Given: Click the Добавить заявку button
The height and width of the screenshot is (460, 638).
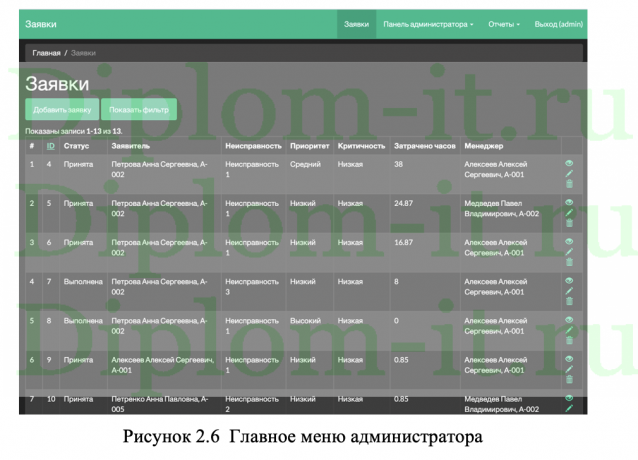Looking at the screenshot, I should [62, 109].
